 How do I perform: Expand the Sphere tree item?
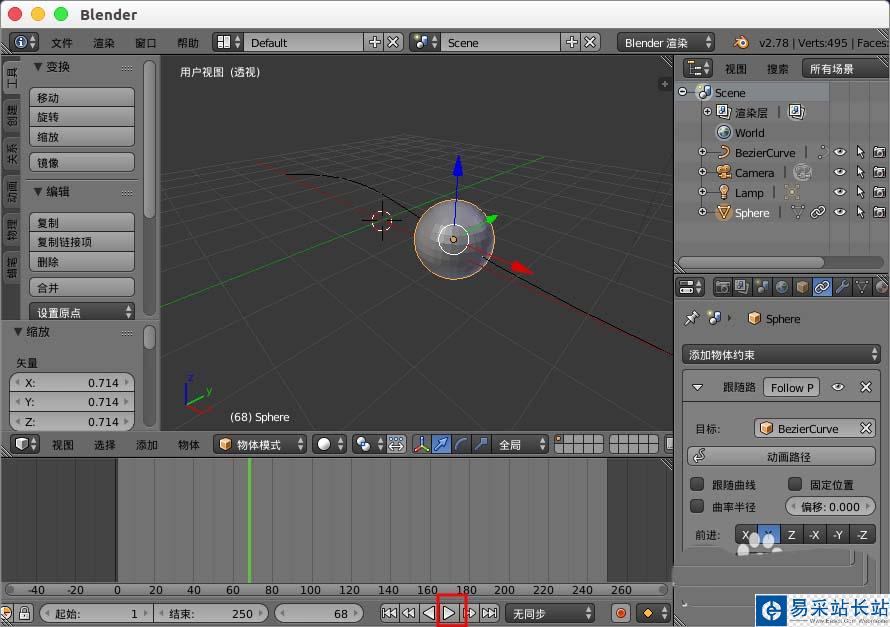click(x=703, y=212)
